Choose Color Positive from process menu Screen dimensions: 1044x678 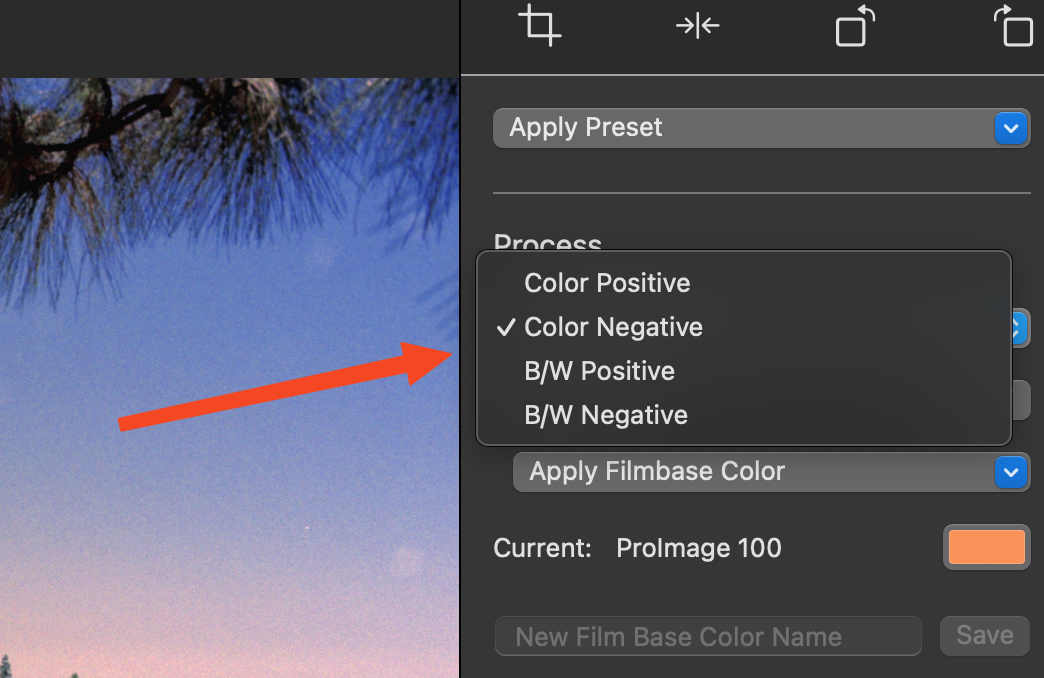click(x=607, y=283)
